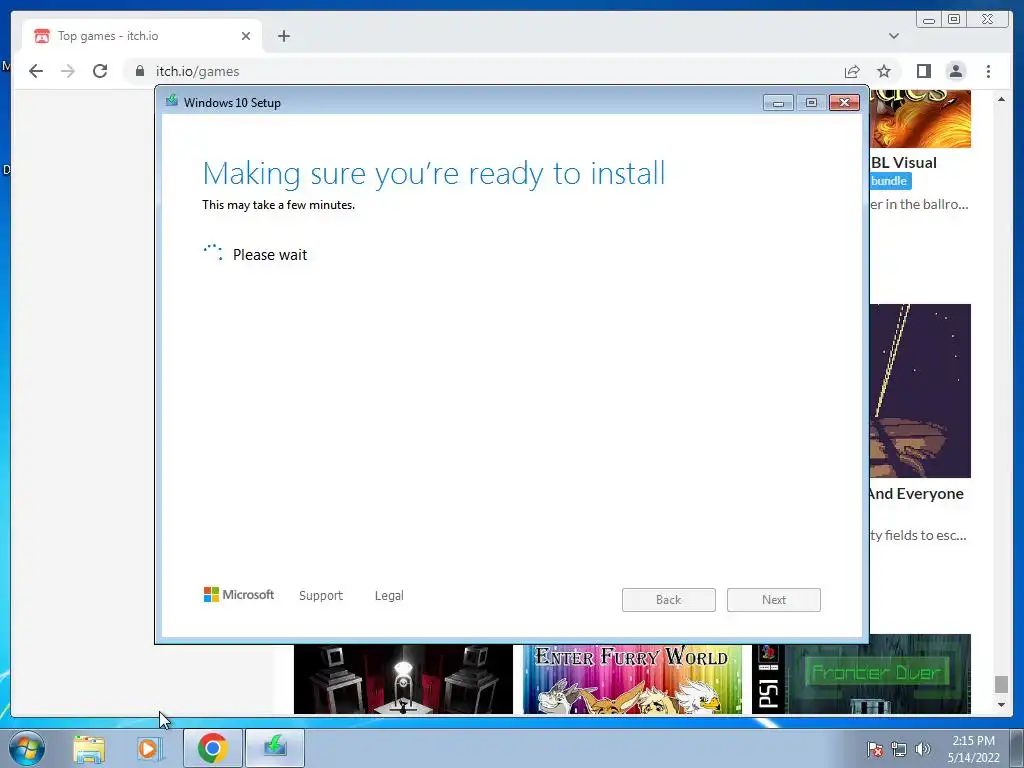The height and width of the screenshot is (768, 1024).
Task: Switch to Chrome in taskbar
Action: 213,748
